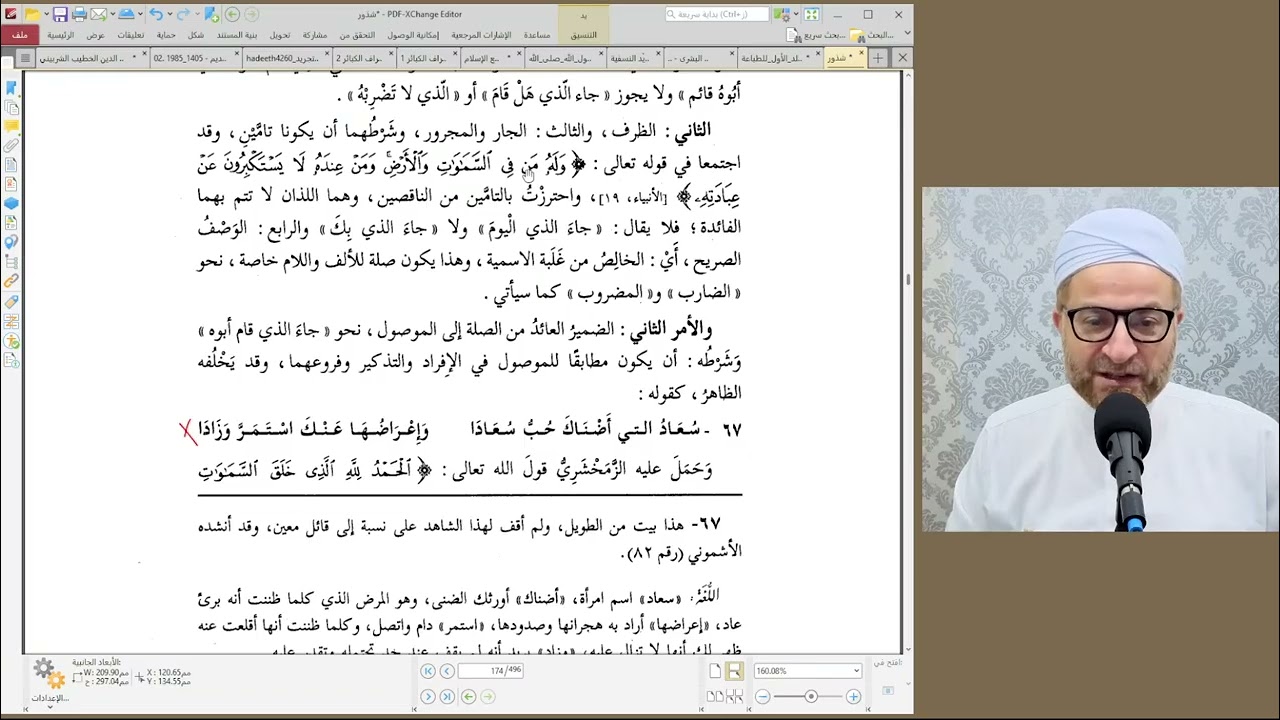
Task: Click the vertical scrollbar of document
Action: (907, 360)
